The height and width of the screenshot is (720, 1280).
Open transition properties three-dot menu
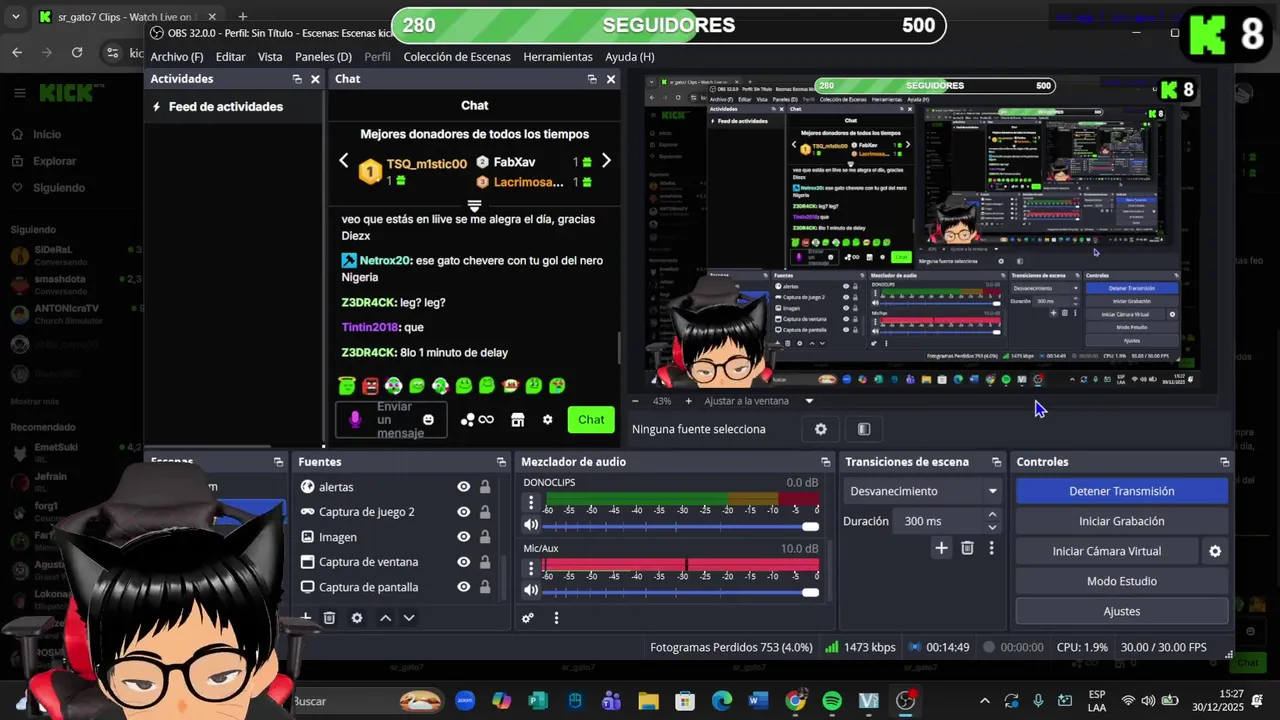[991, 548]
